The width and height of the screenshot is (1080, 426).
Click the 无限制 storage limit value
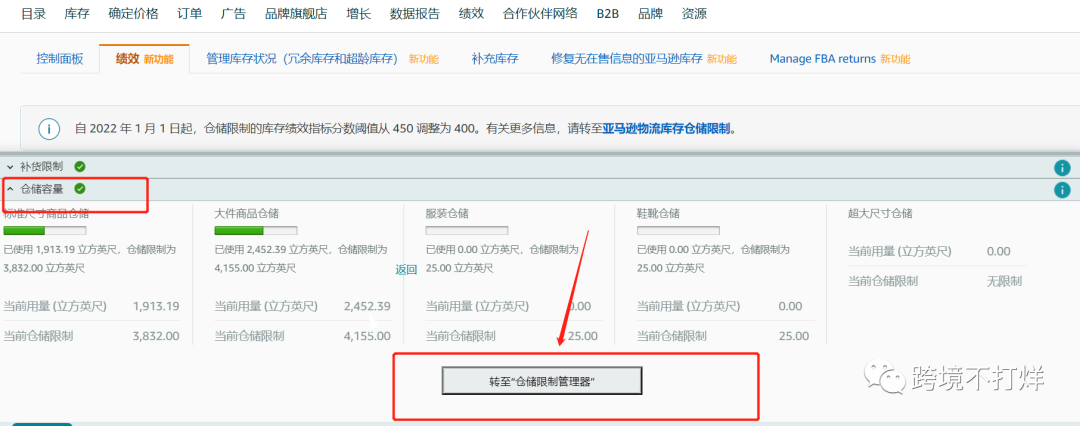pos(1004,281)
